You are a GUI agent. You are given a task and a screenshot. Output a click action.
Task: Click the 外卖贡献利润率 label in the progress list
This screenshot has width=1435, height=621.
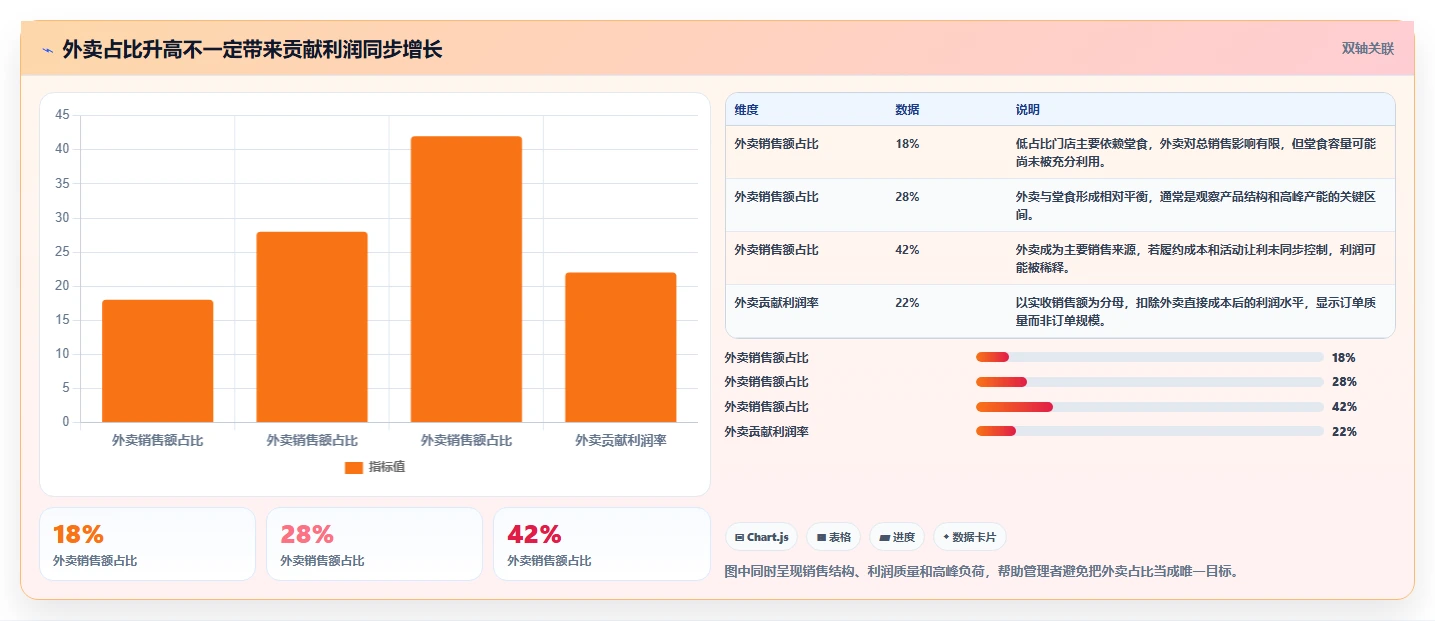(x=767, y=432)
